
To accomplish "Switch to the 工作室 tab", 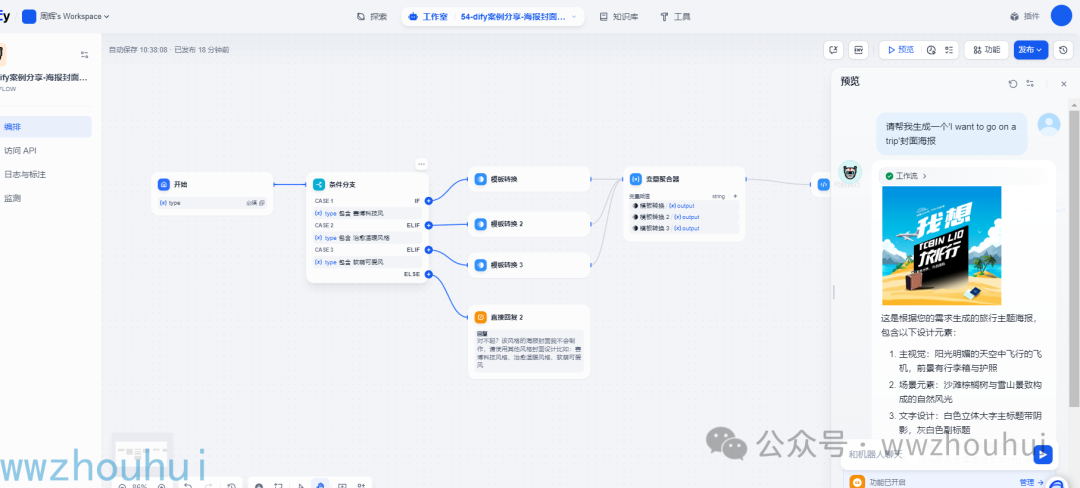I will (x=428, y=17).
